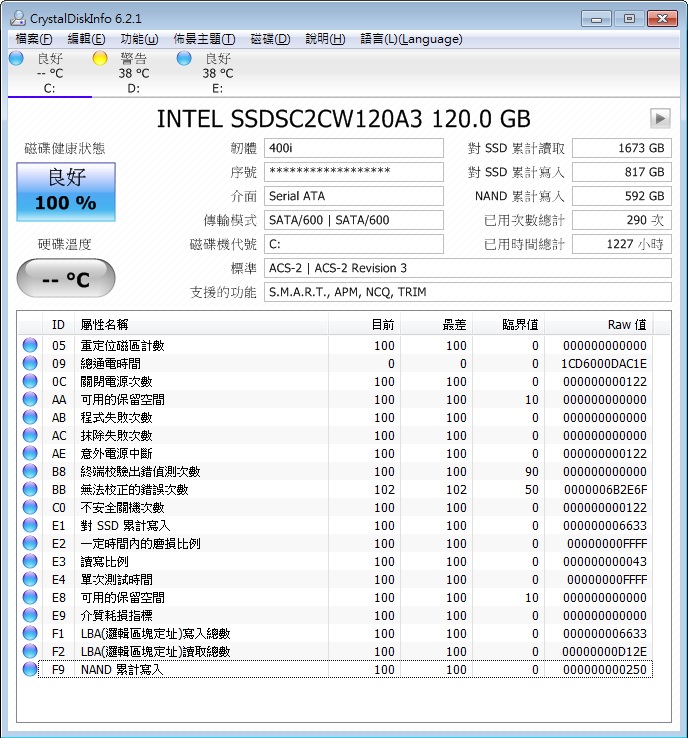Image resolution: width=688 pixels, height=738 pixels.
Task: Click the Raw 值 column header
Action: pos(599,324)
